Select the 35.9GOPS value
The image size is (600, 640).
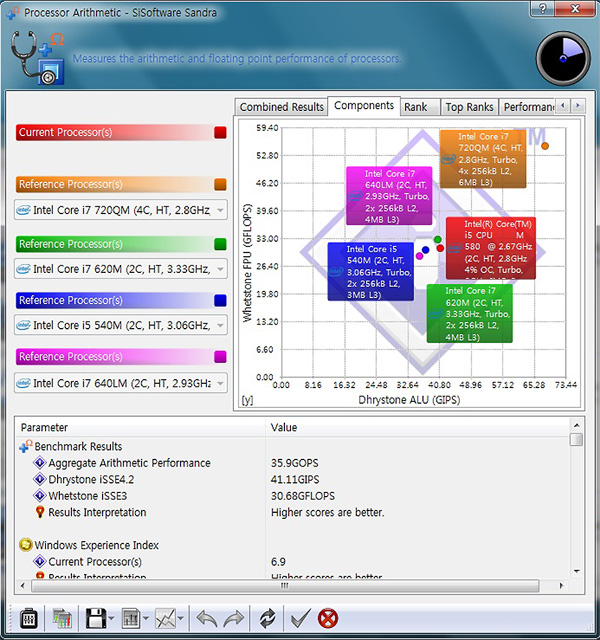295,463
